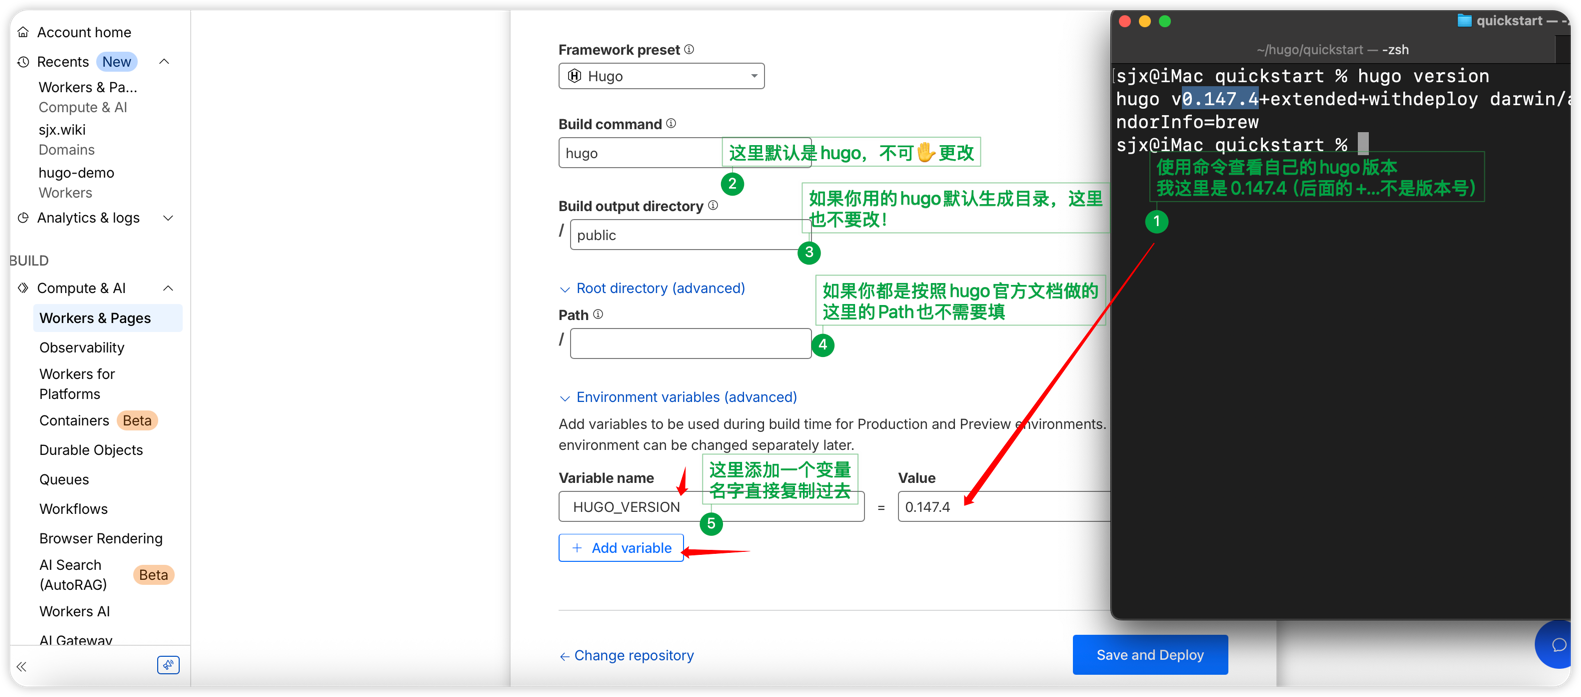Click the Recents clock icon
This screenshot has height=697, width=1581.
point(23,62)
